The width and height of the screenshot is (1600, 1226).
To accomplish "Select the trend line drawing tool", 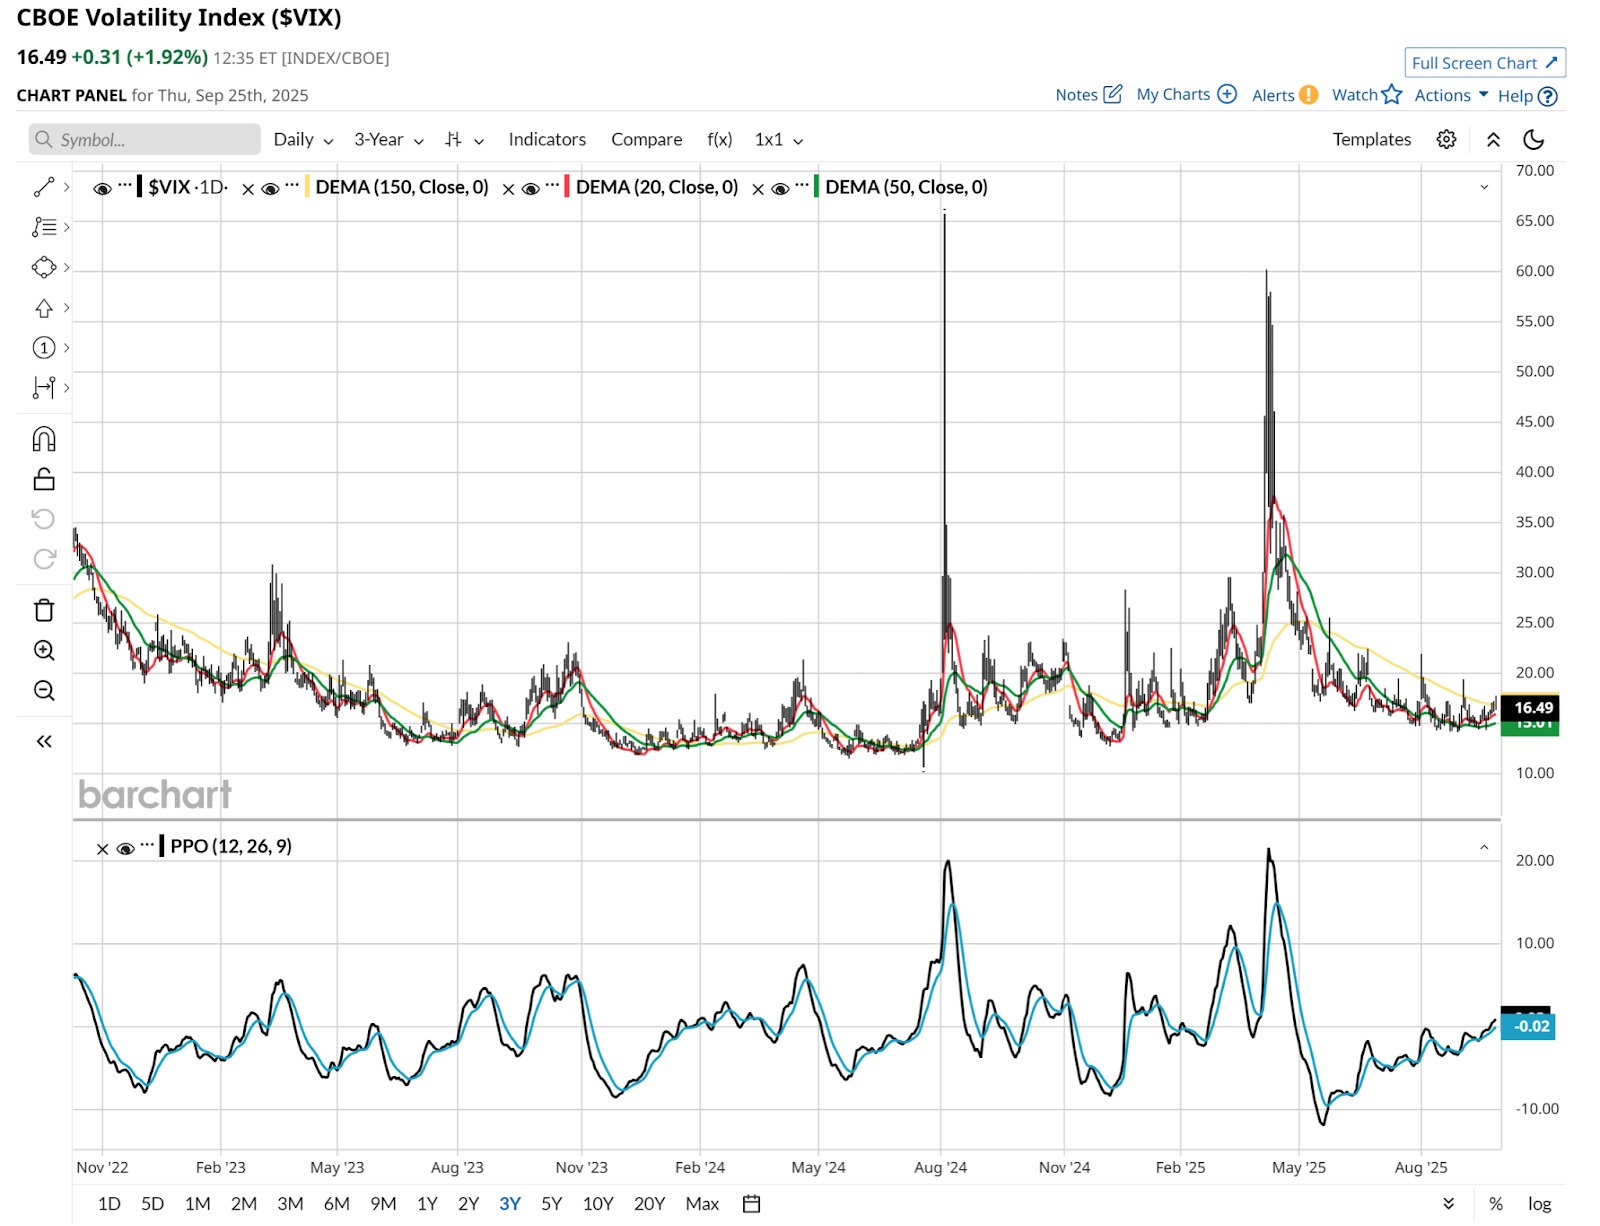I will click(44, 187).
